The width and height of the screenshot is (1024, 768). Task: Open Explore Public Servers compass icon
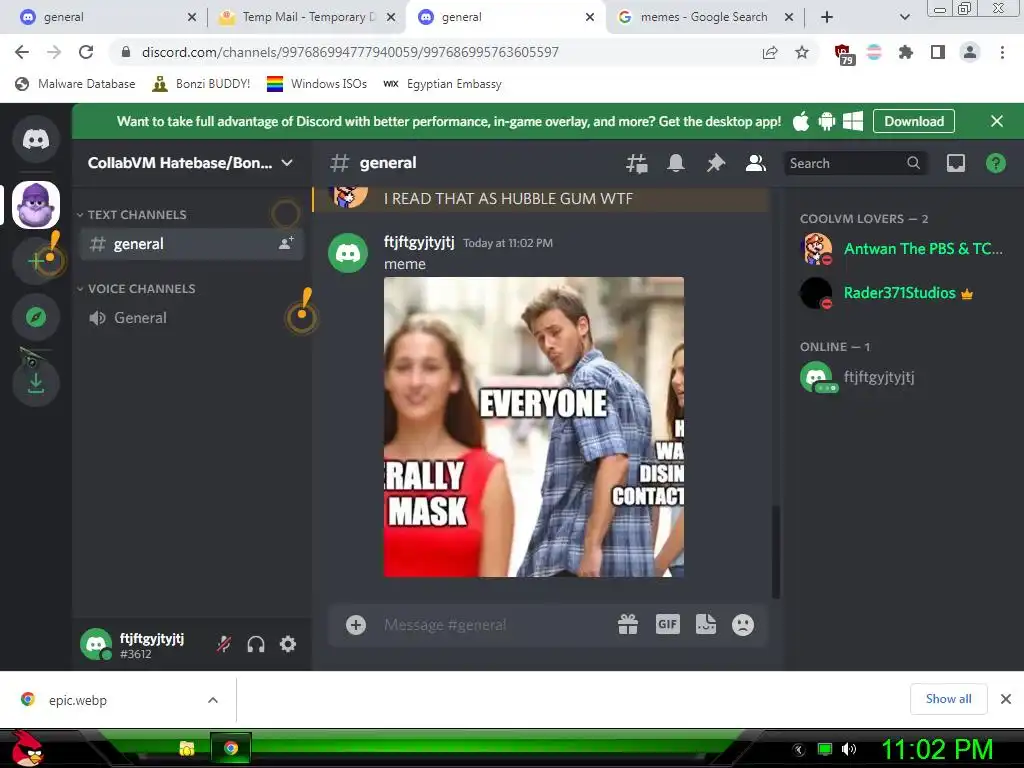tap(36, 317)
